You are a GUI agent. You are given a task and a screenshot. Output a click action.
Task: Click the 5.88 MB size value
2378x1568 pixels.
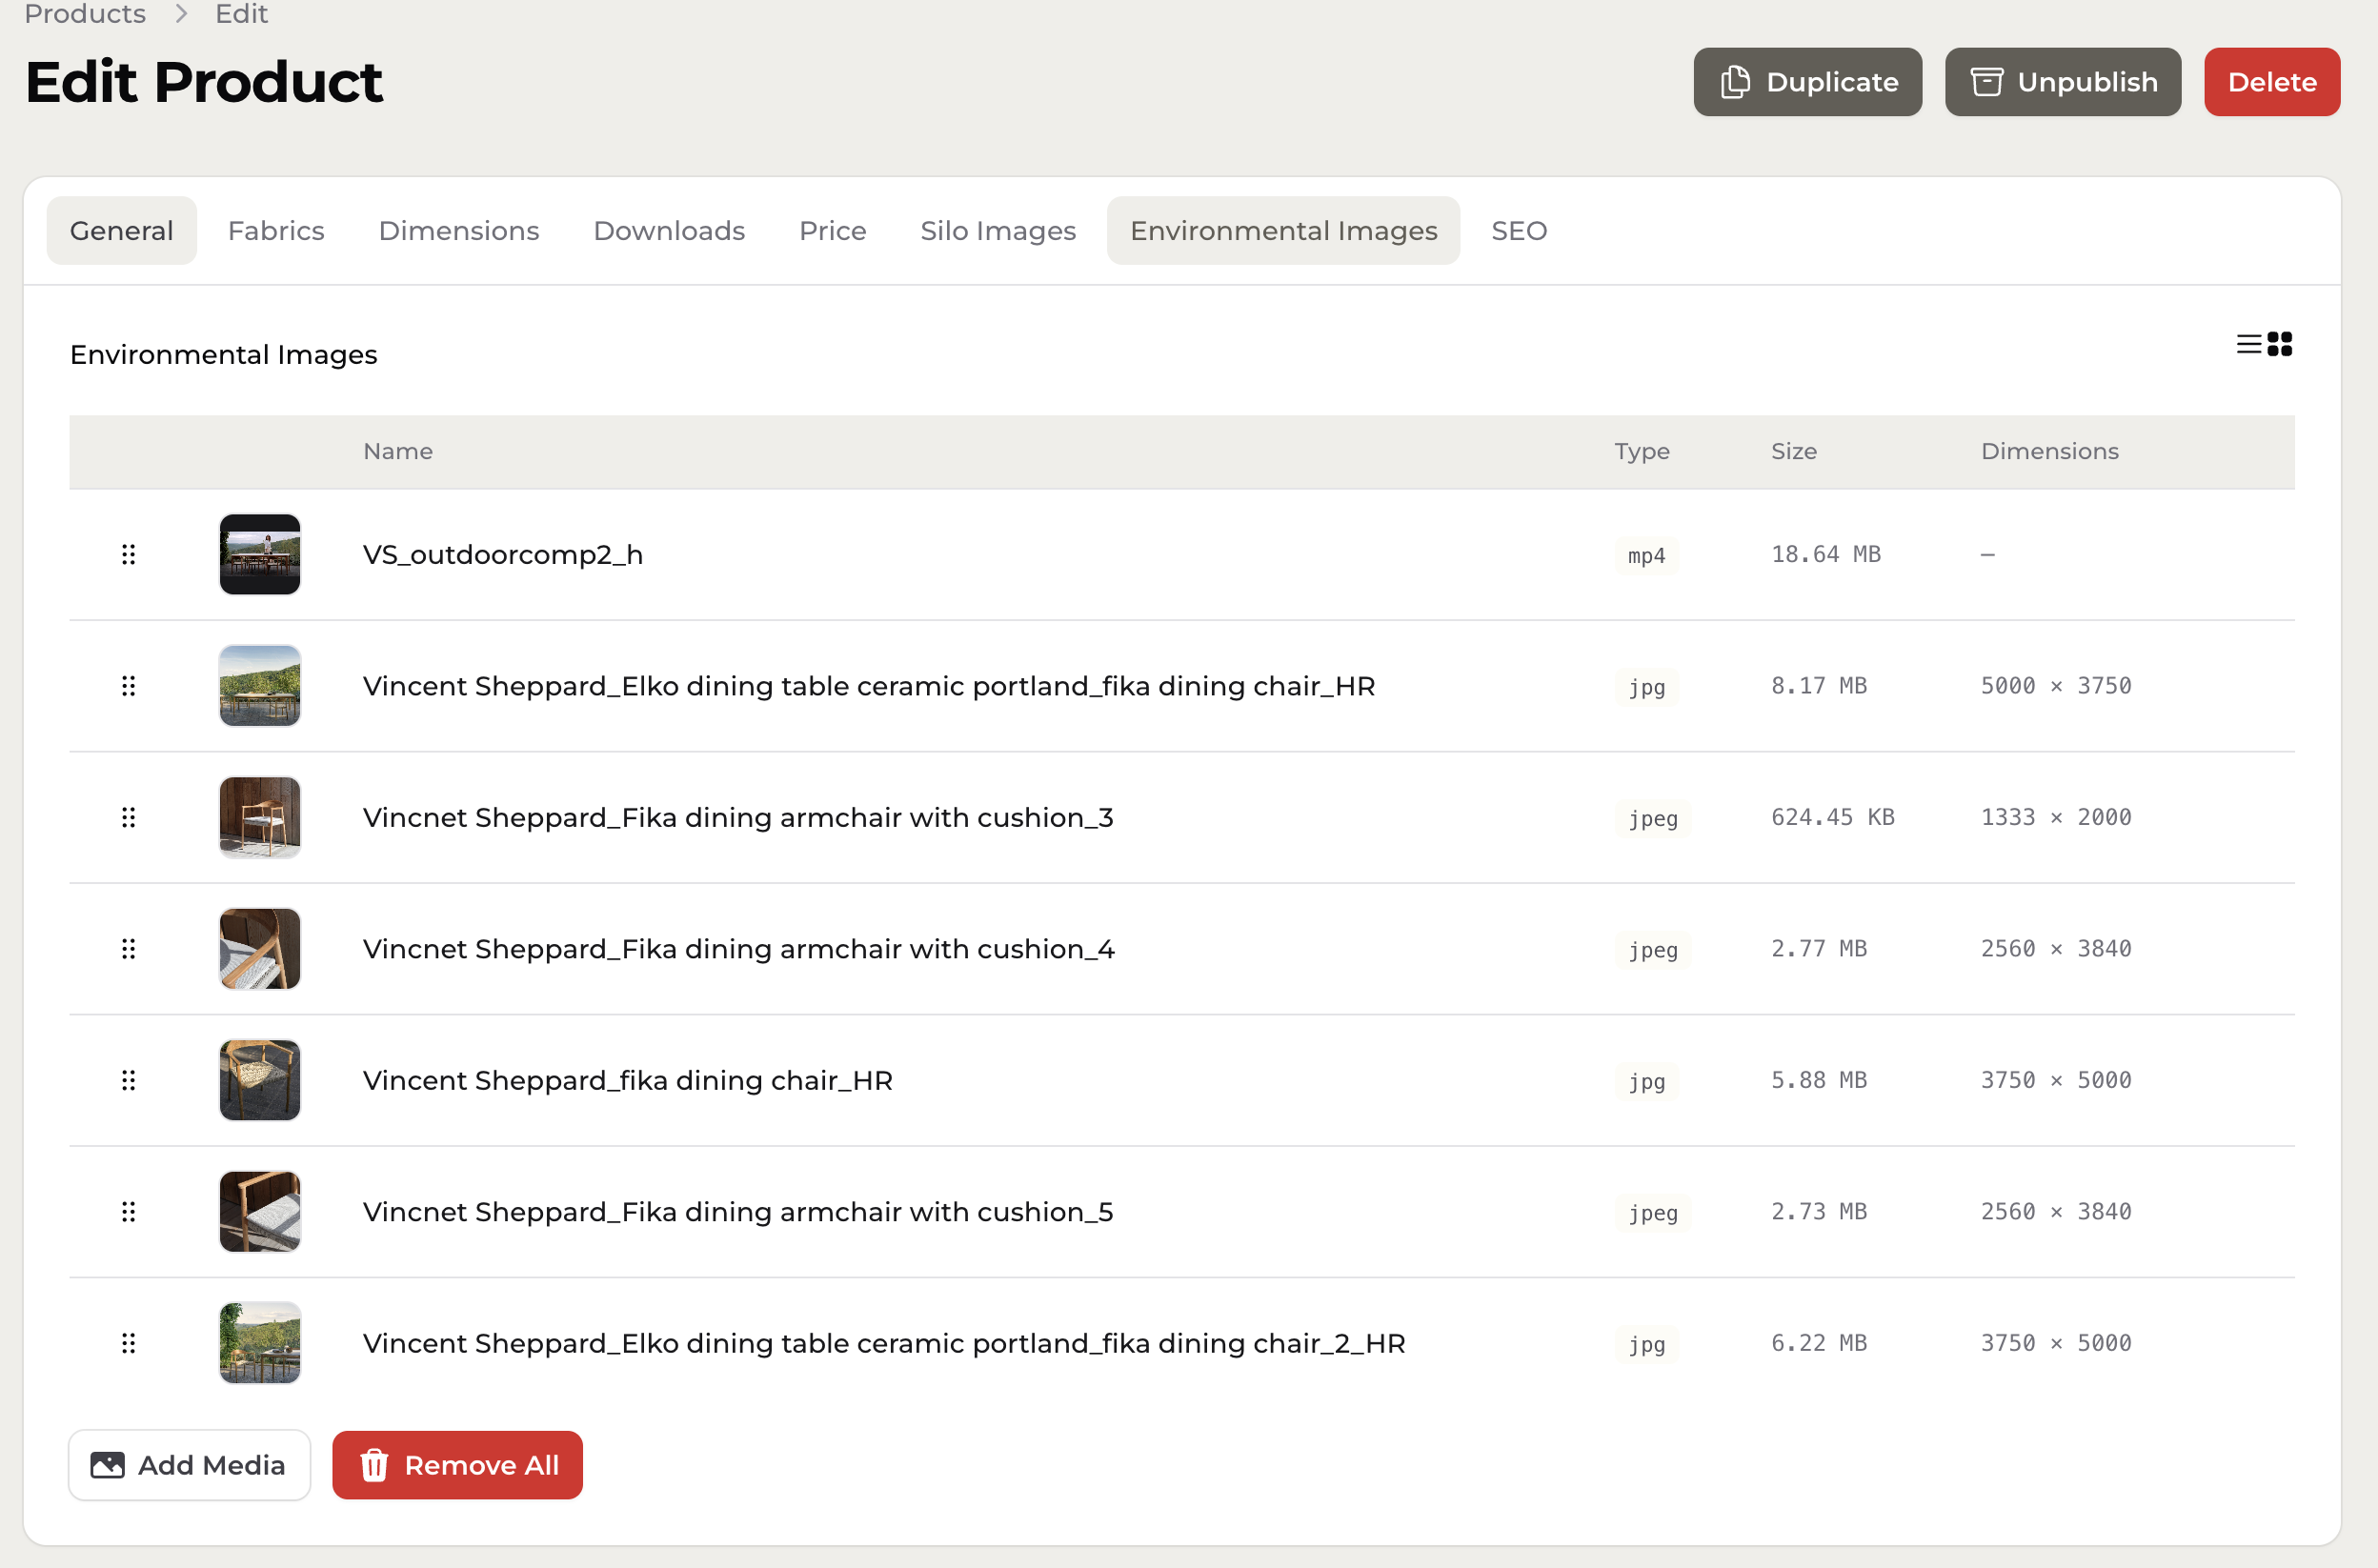1819,1080
